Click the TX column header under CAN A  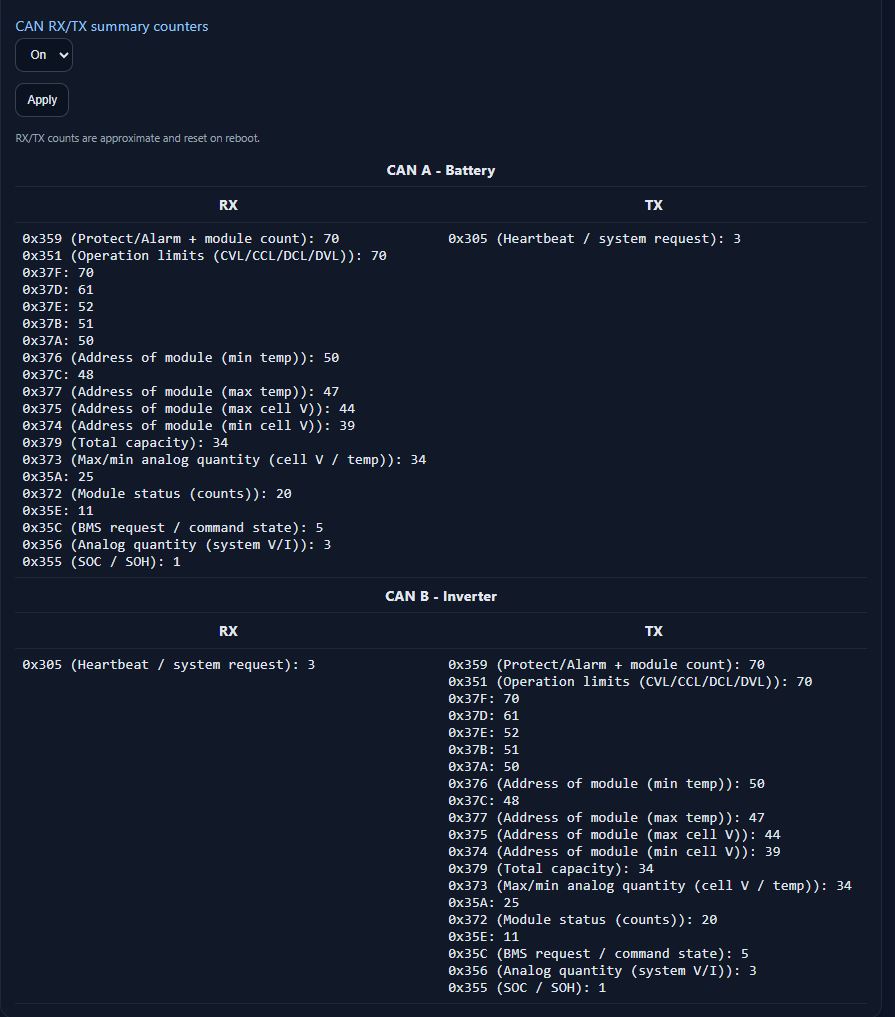tap(653, 205)
